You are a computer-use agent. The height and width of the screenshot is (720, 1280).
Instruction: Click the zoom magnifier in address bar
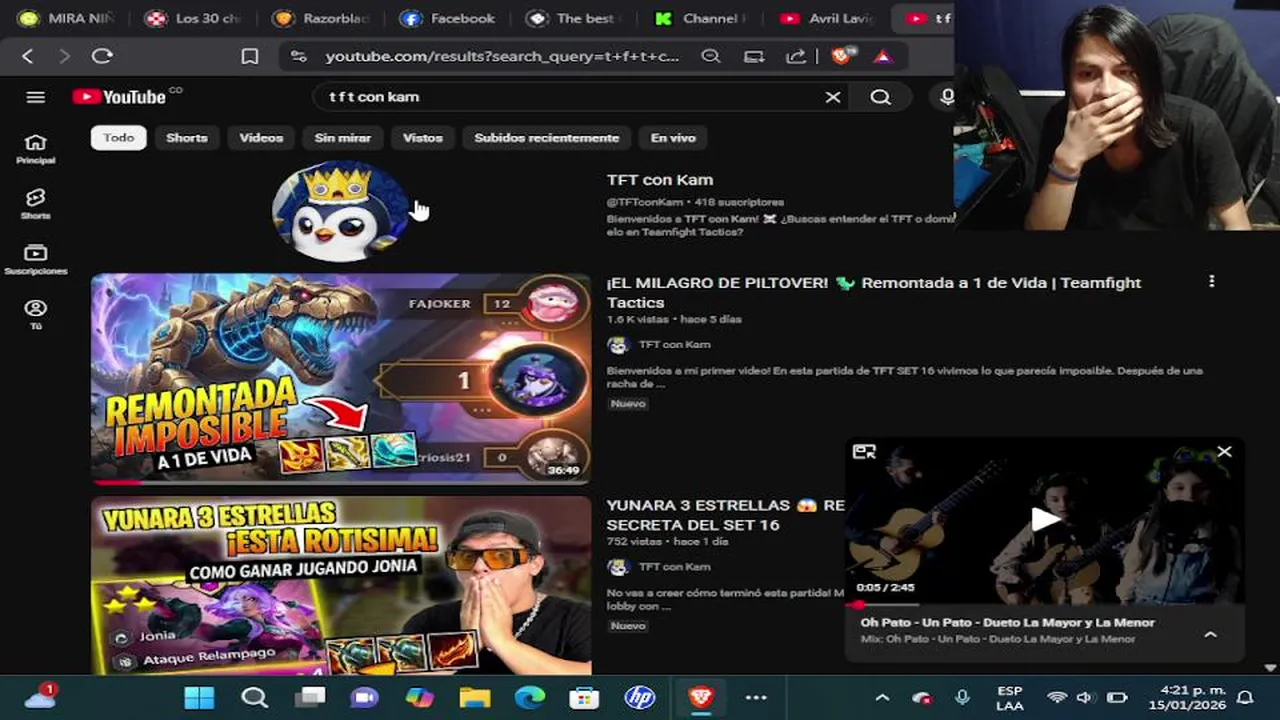pyautogui.click(x=710, y=57)
